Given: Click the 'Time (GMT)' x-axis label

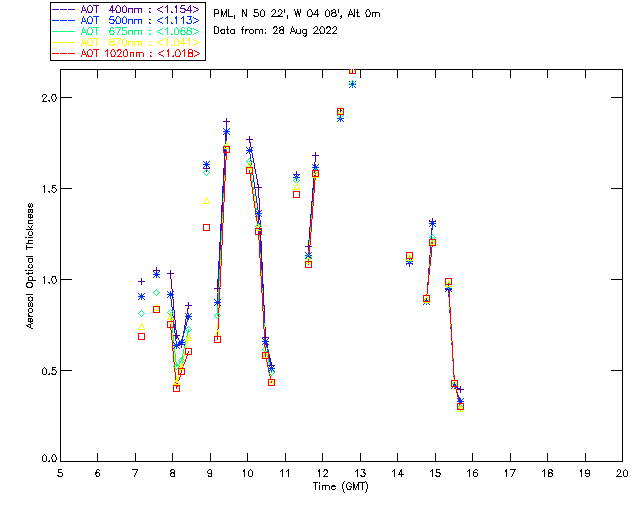Looking at the screenshot, I should coord(340,487).
